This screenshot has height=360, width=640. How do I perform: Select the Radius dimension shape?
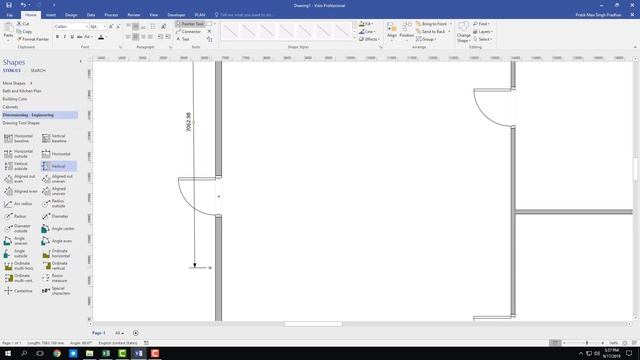coord(16,216)
